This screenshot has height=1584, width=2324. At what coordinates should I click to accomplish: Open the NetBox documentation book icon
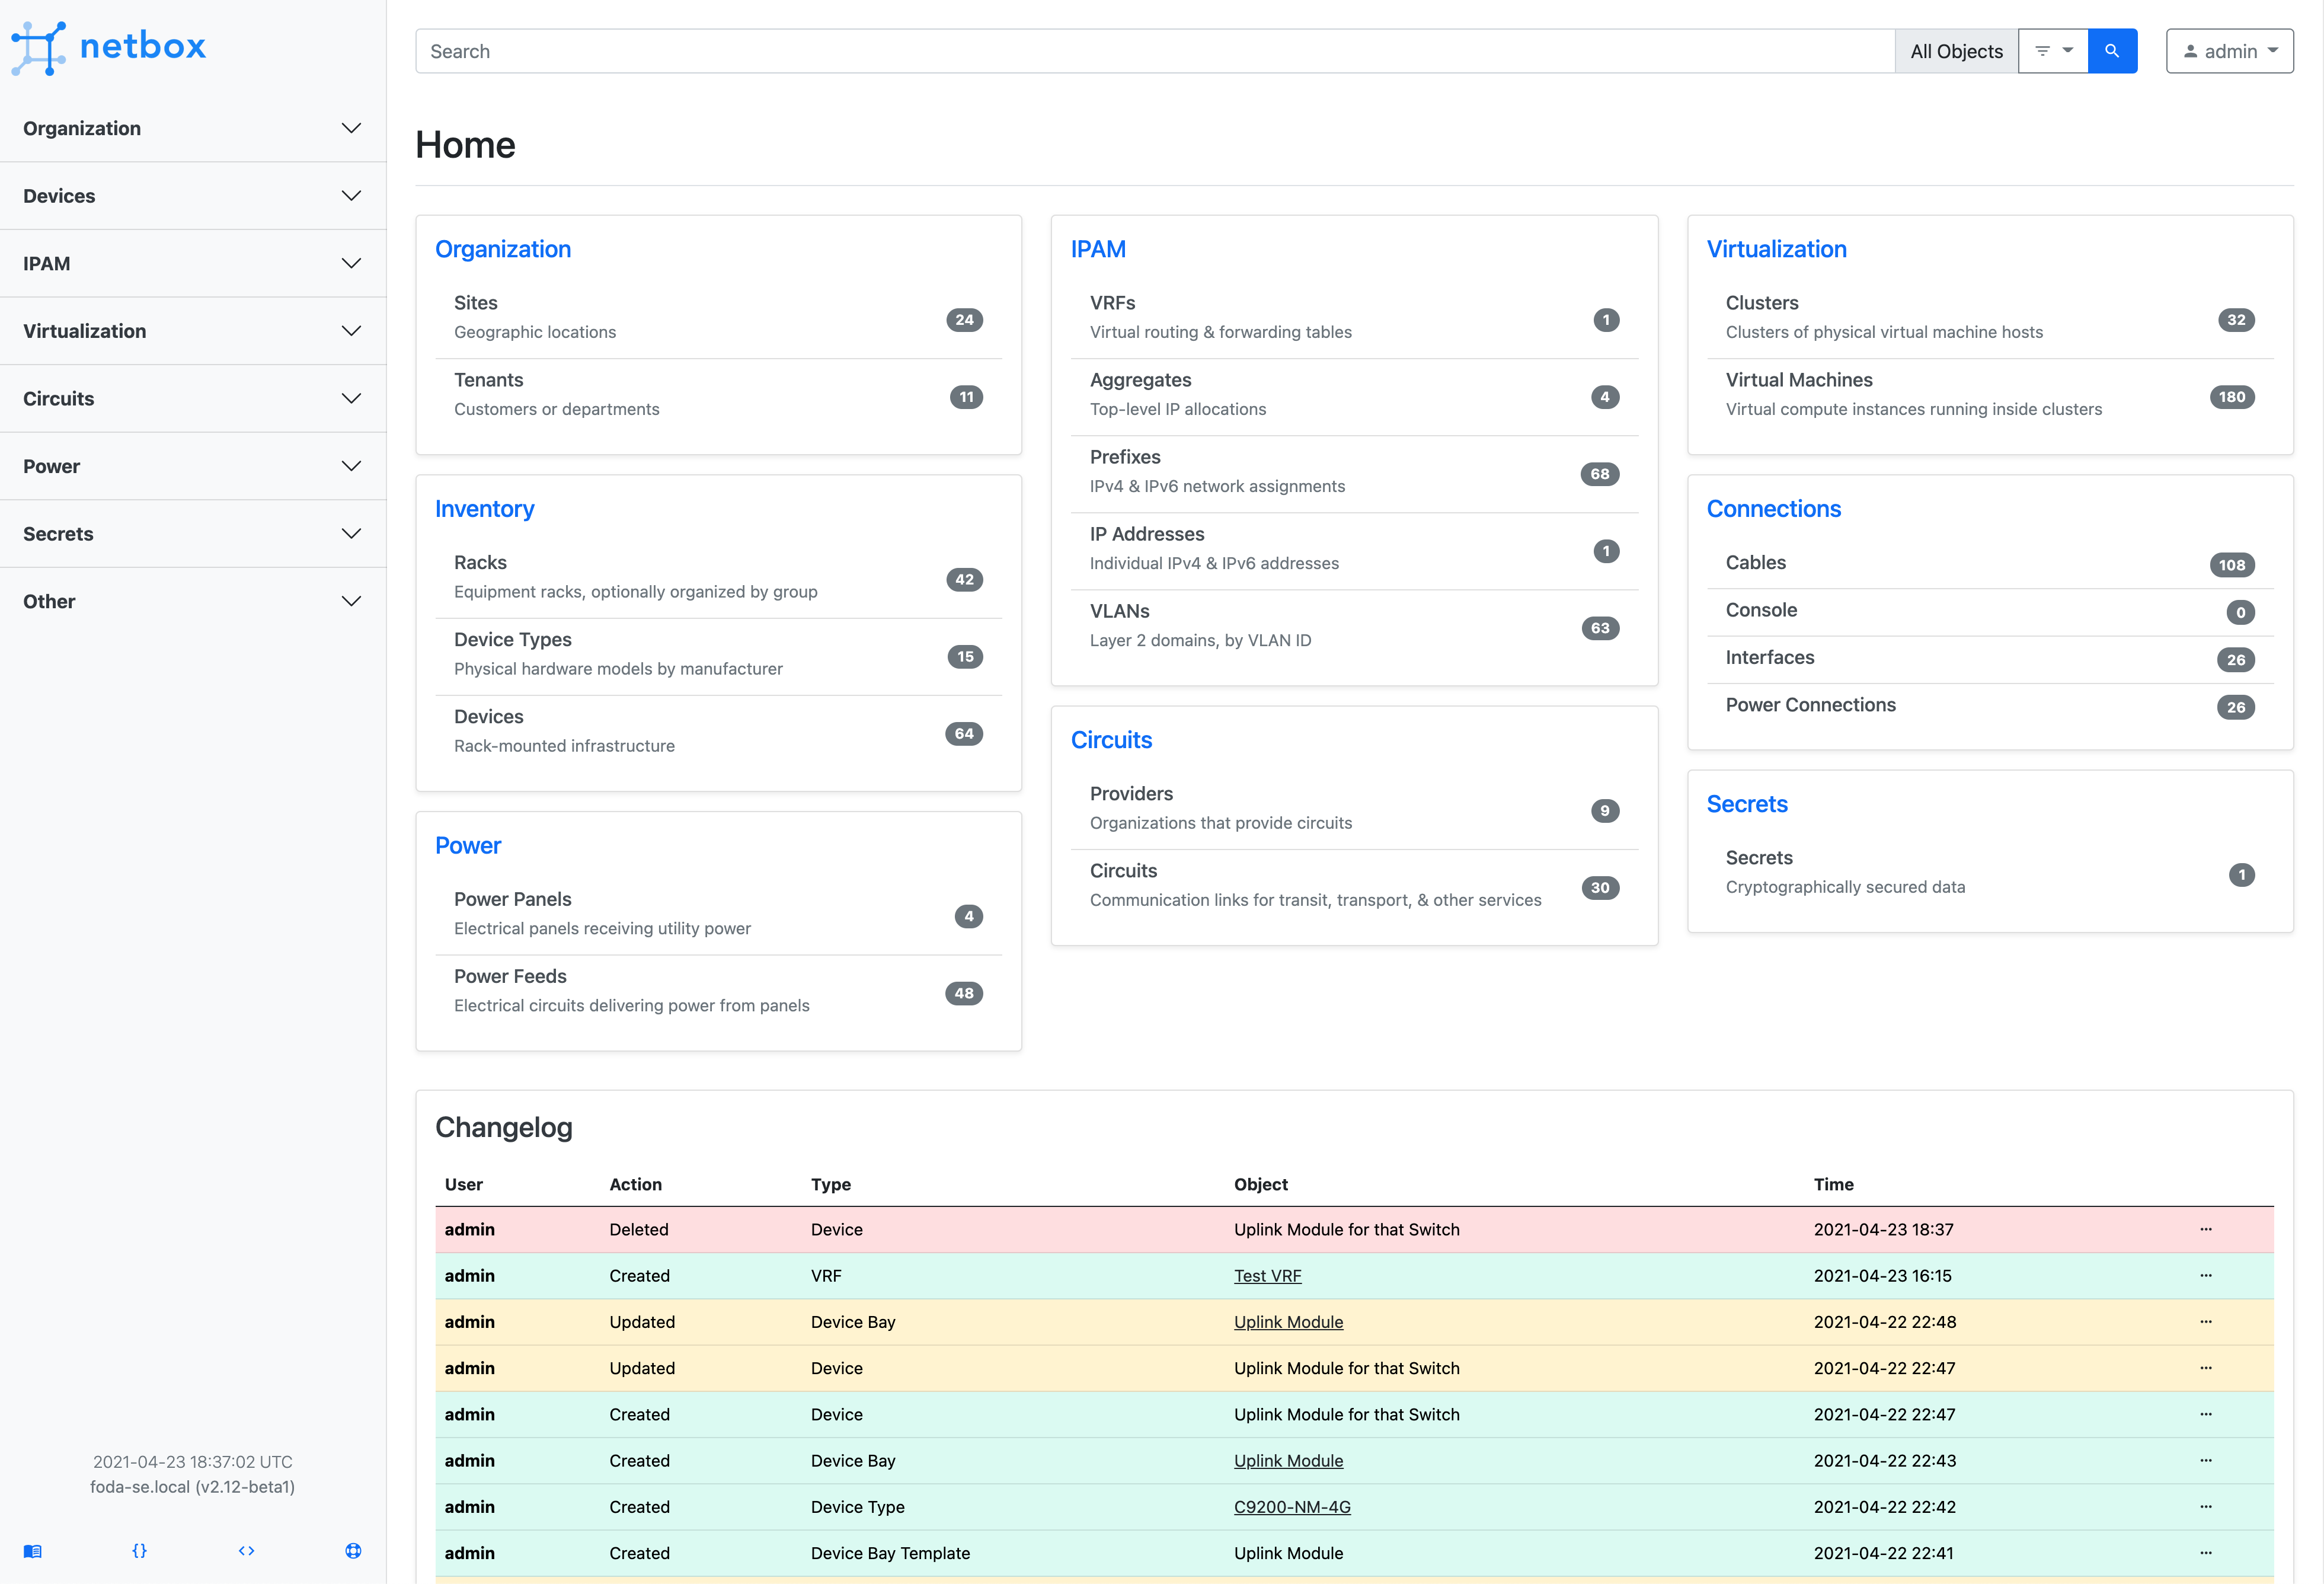point(33,1550)
